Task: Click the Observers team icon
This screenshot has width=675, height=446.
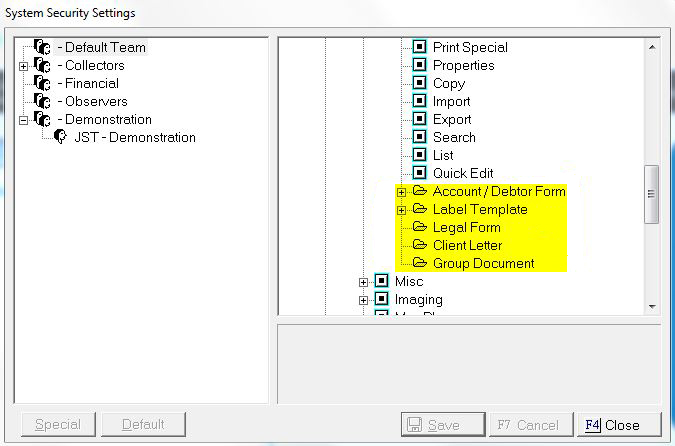Action: [x=42, y=101]
